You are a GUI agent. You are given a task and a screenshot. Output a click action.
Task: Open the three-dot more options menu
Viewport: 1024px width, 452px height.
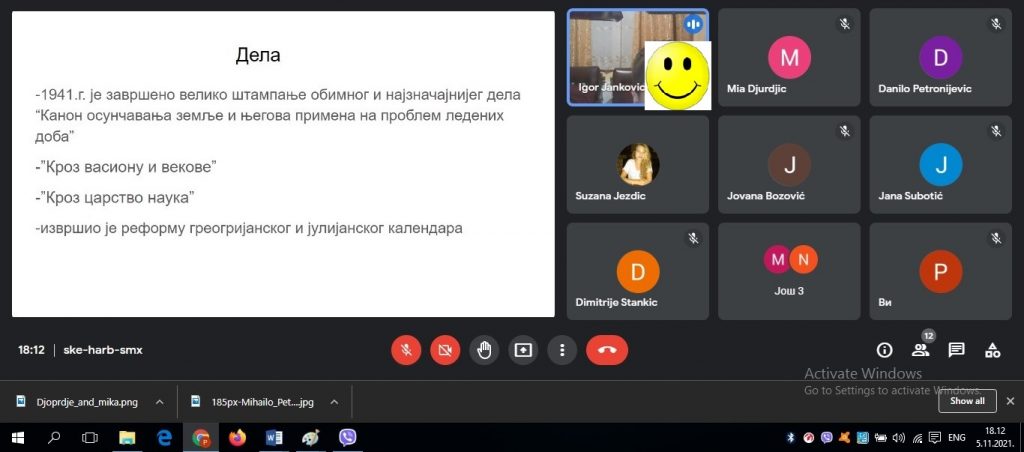pyautogui.click(x=562, y=350)
